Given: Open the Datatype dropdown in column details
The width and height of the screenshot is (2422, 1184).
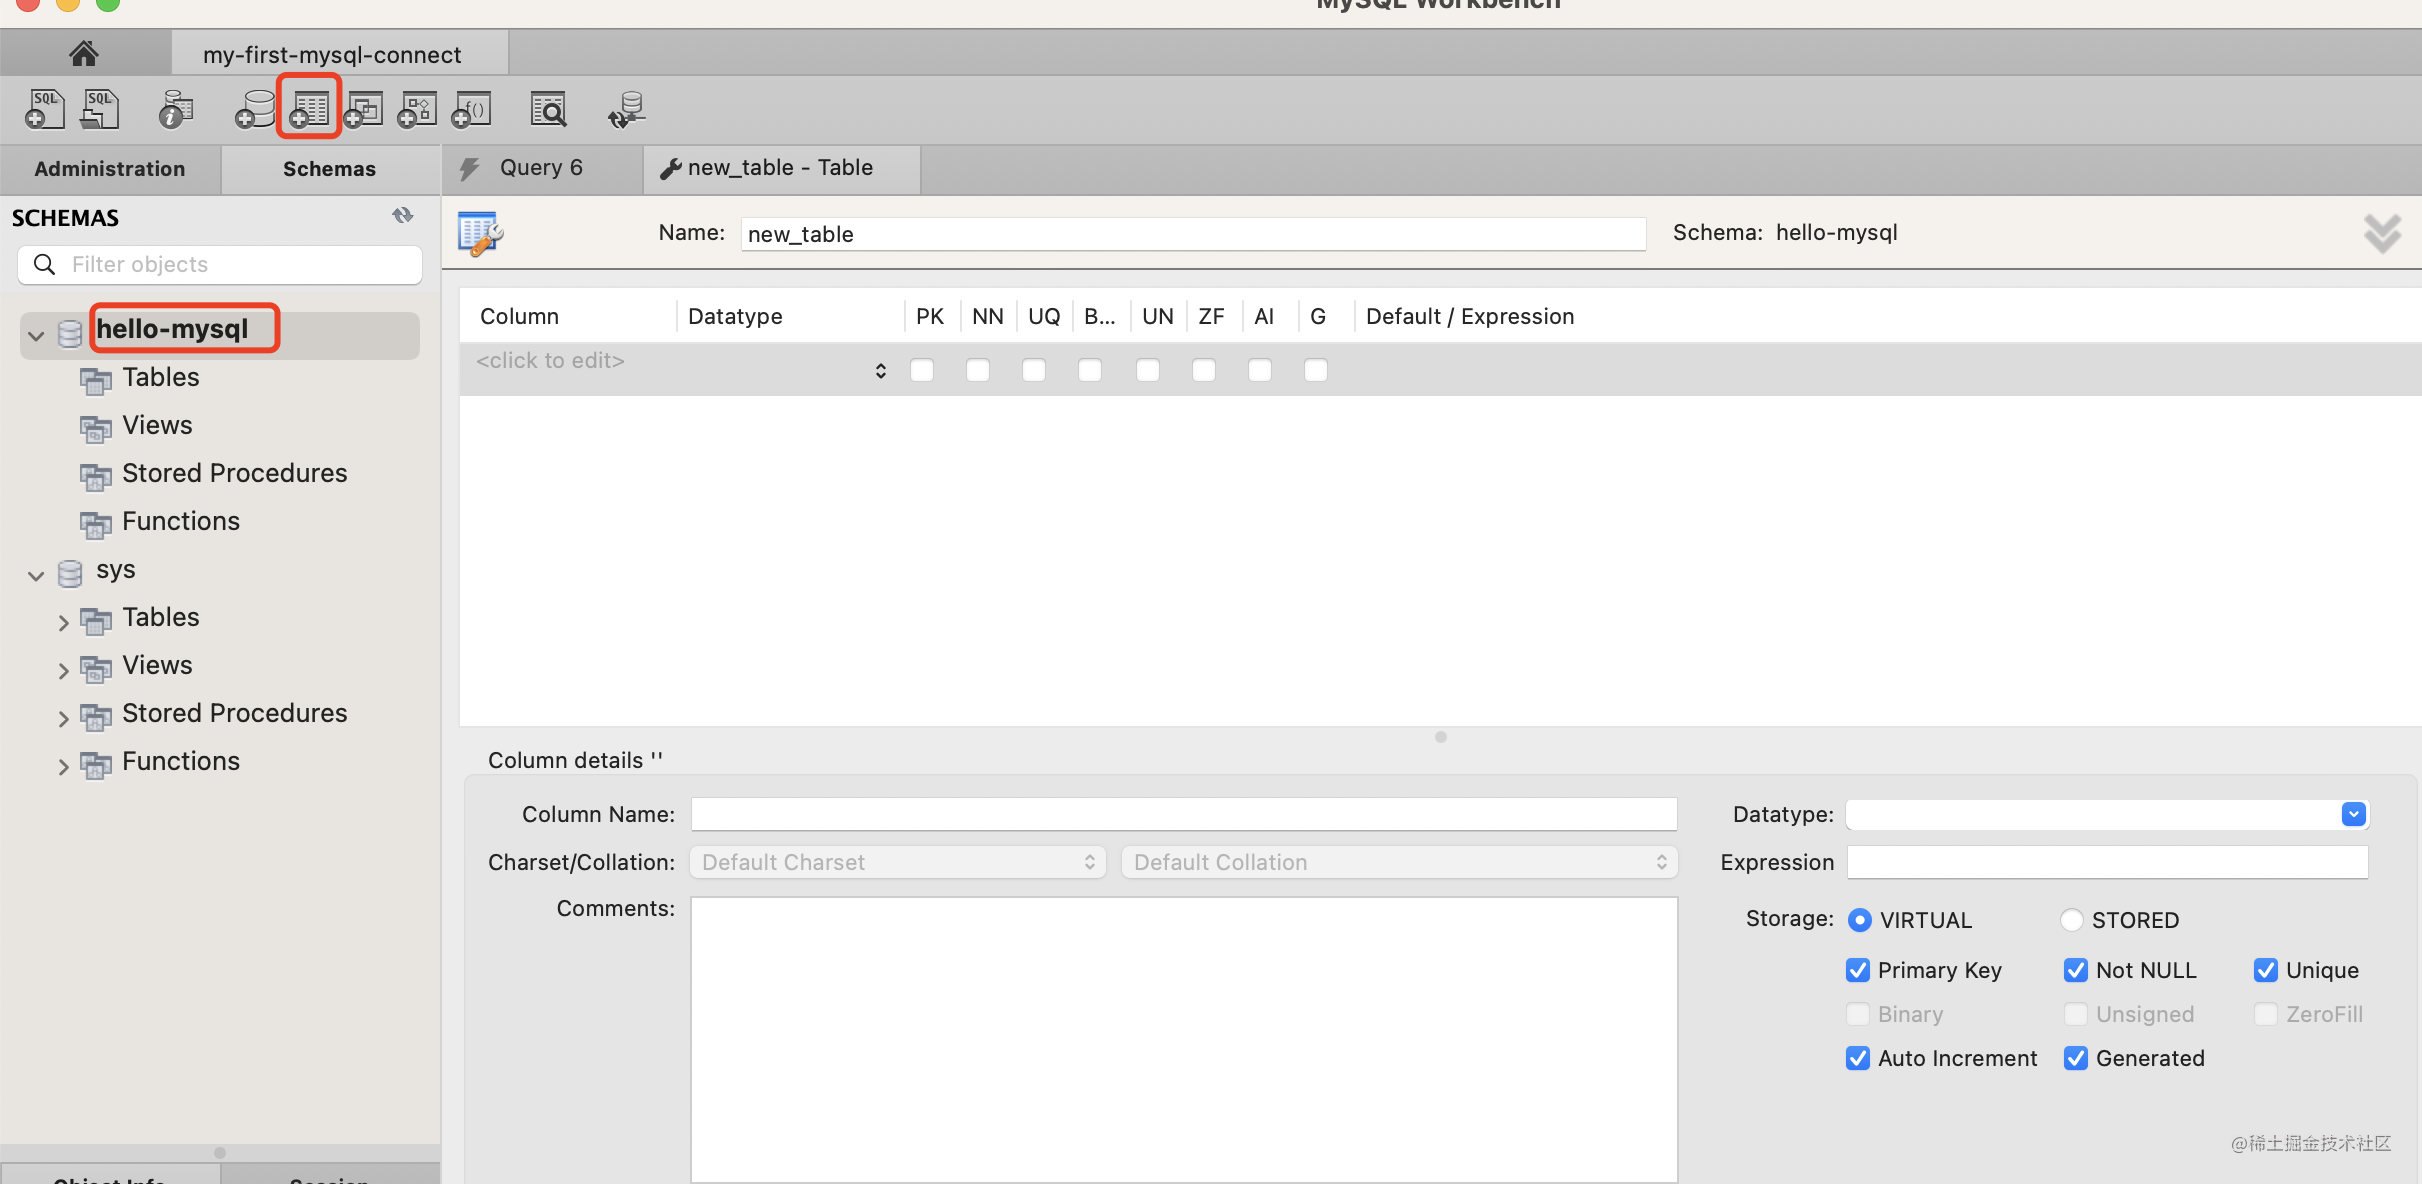Looking at the screenshot, I should point(2353,814).
